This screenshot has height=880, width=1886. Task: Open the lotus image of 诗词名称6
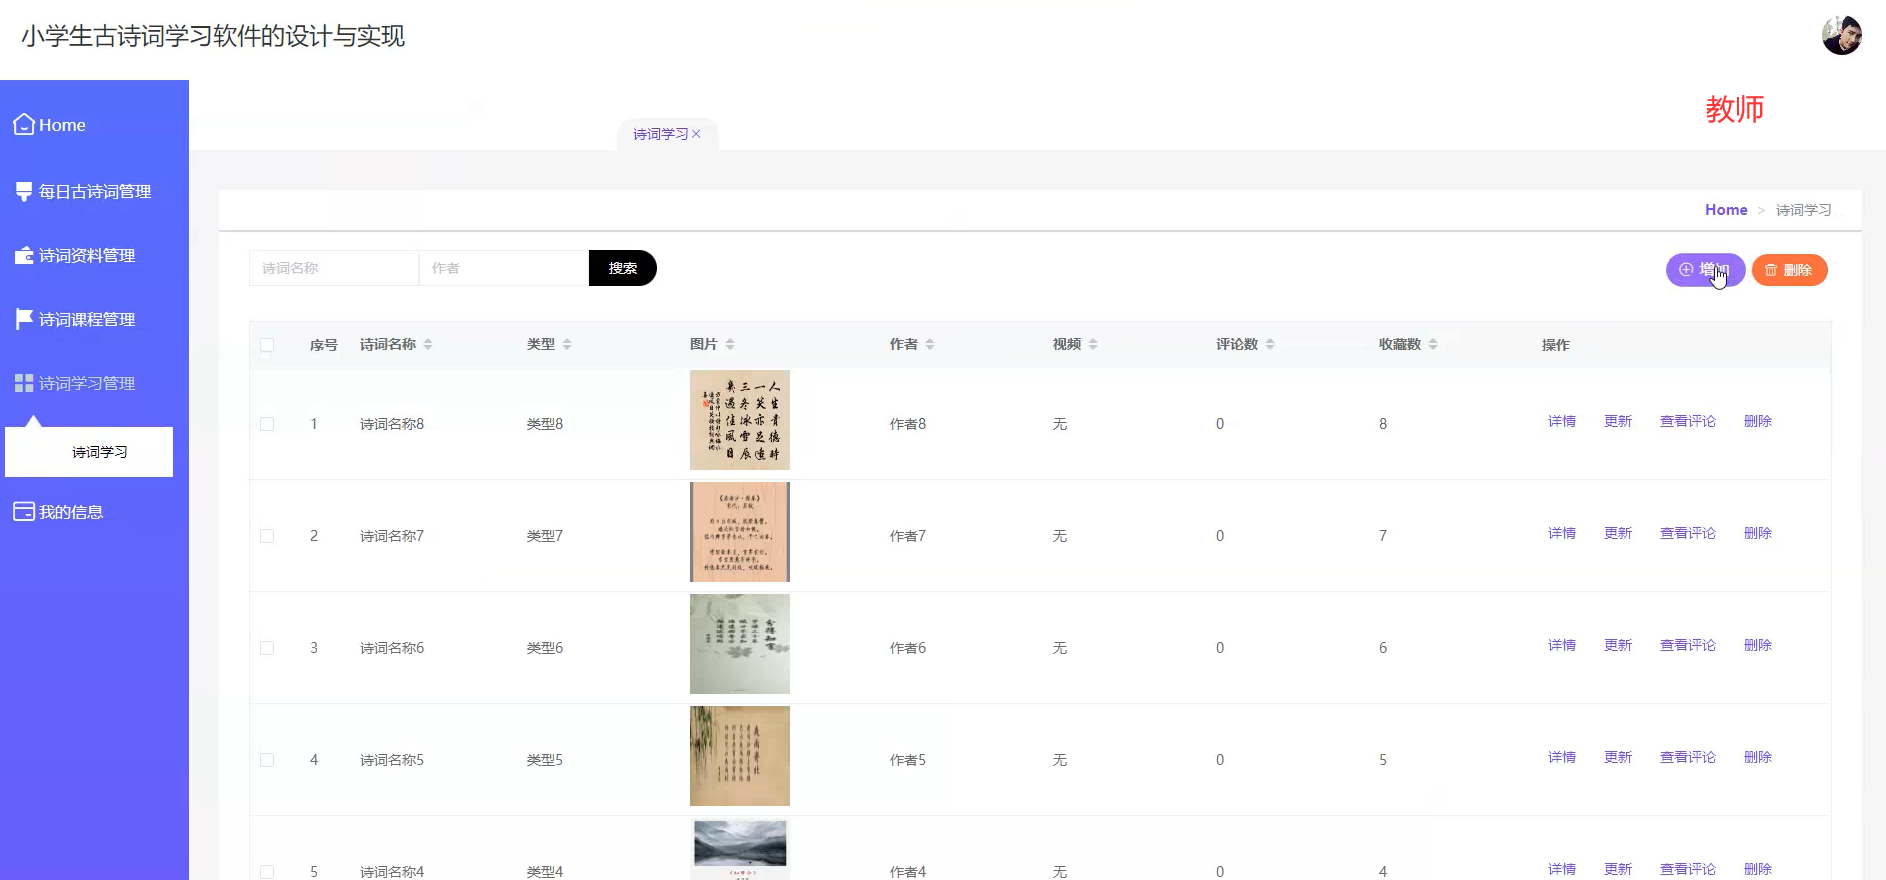(x=740, y=644)
